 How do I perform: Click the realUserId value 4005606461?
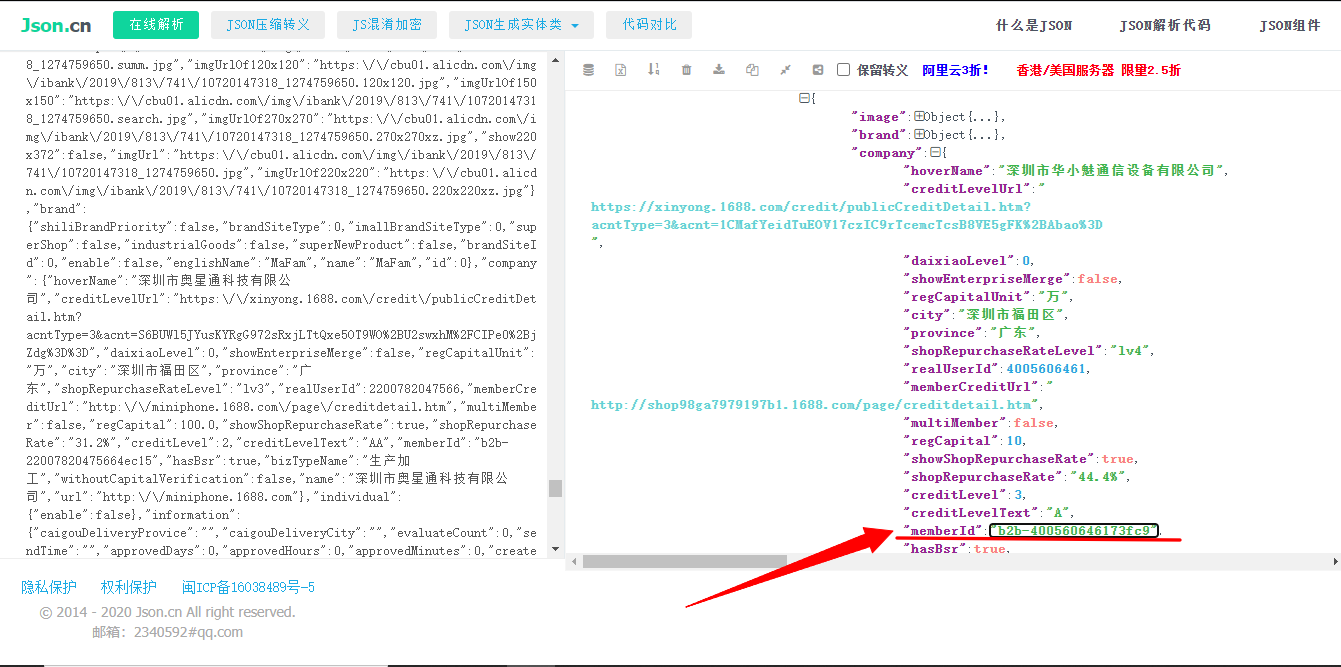click(x=1044, y=369)
